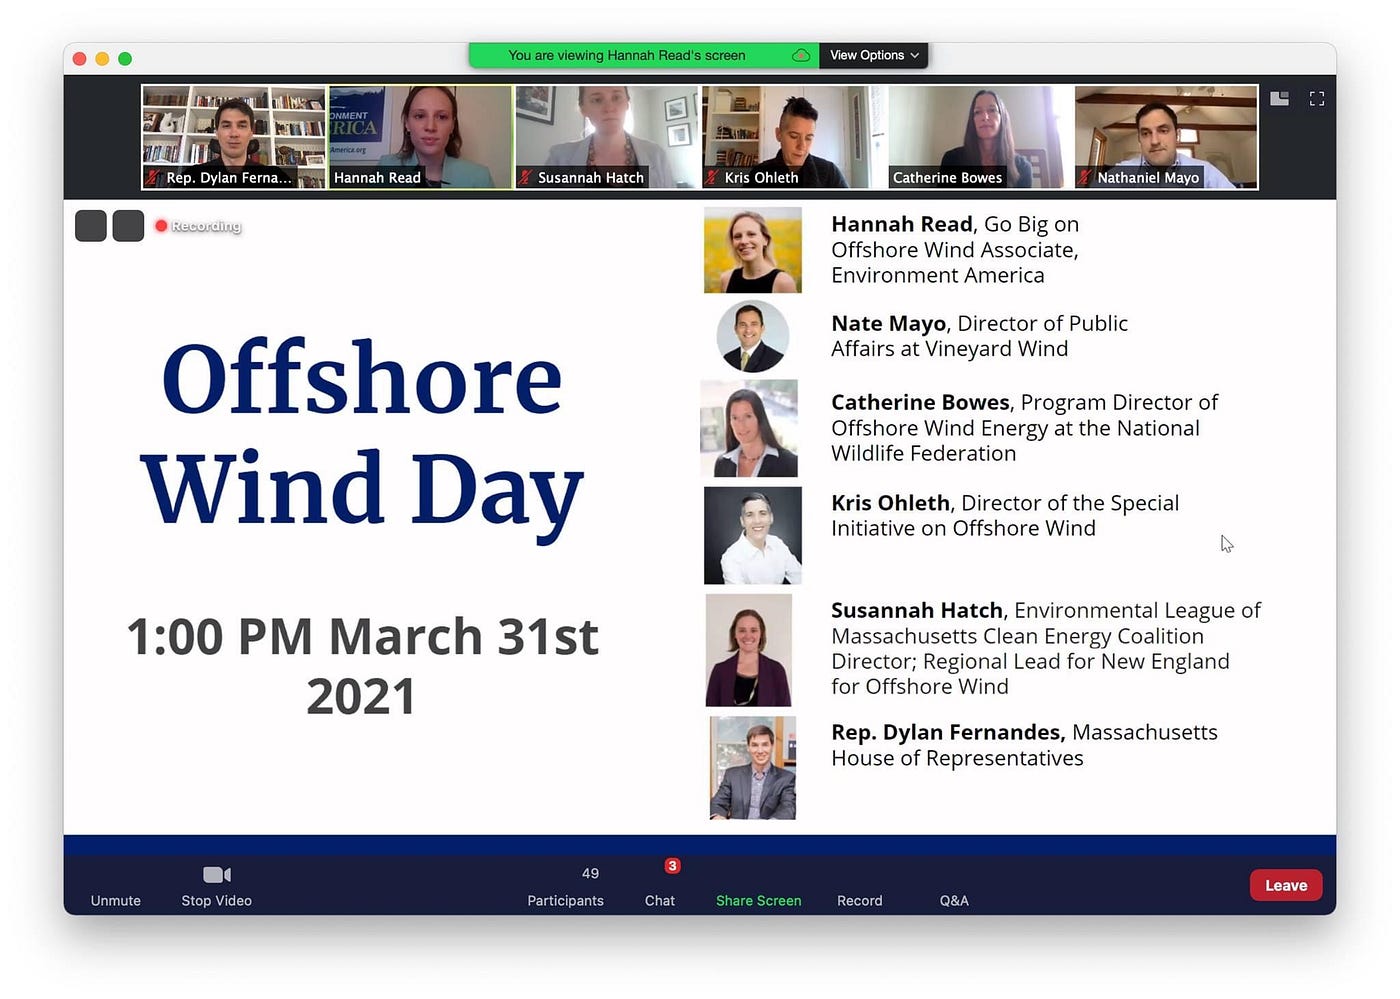Click the participant count number 49
Image resolution: width=1400 pixels, height=999 pixels.
click(x=590, y=873)
